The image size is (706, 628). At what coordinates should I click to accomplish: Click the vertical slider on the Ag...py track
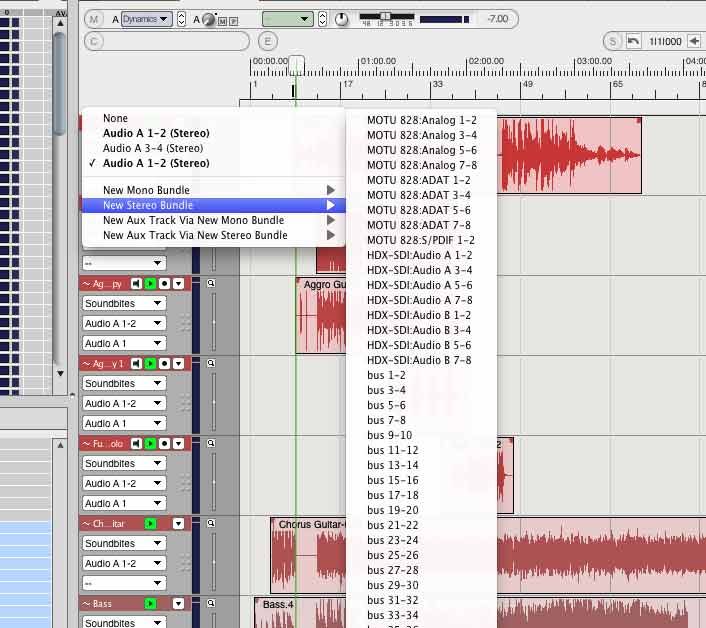pos(213,322)
